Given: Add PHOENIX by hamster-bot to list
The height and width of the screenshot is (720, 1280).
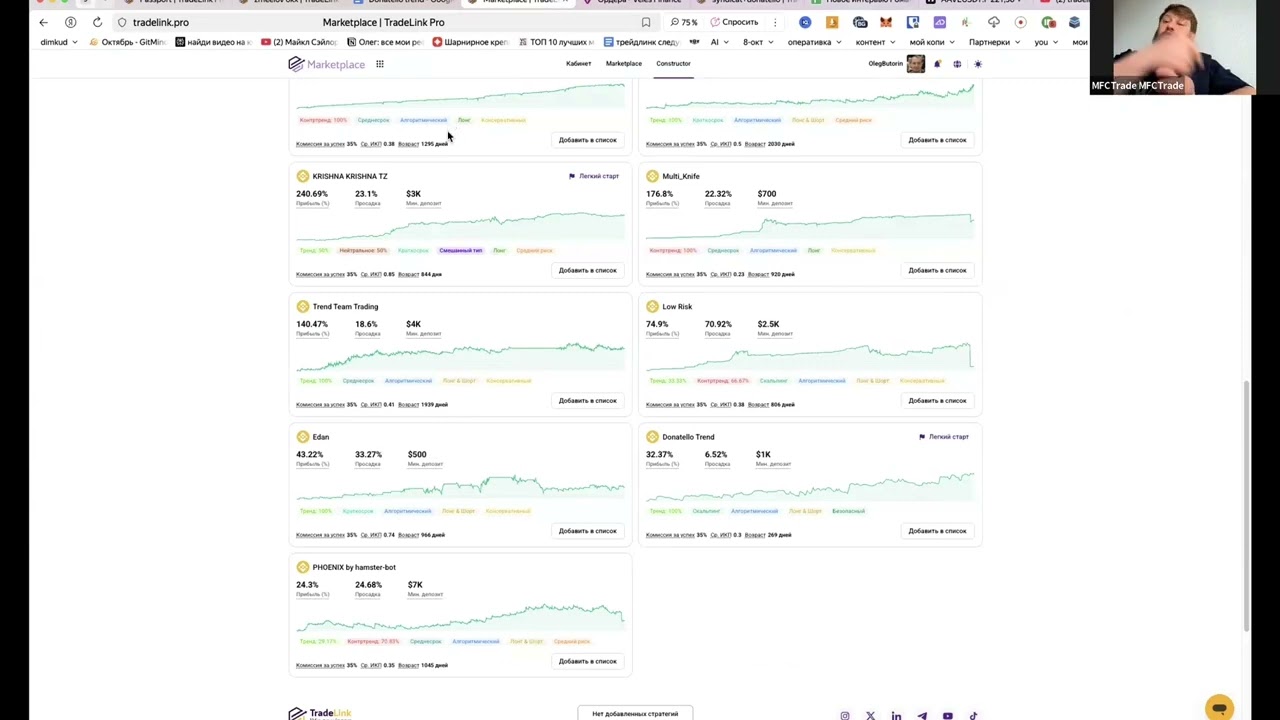Looking at the screenshot, I should (588, 661).
